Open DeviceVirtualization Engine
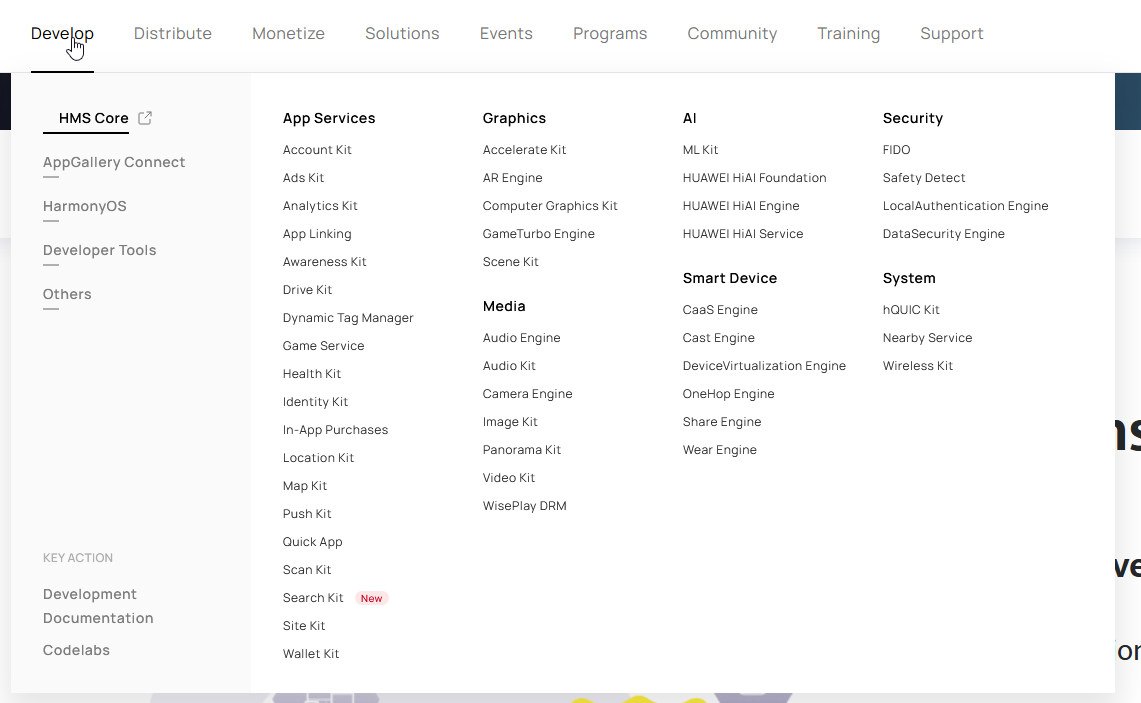Screen dimensions: 1141x703 764,366
